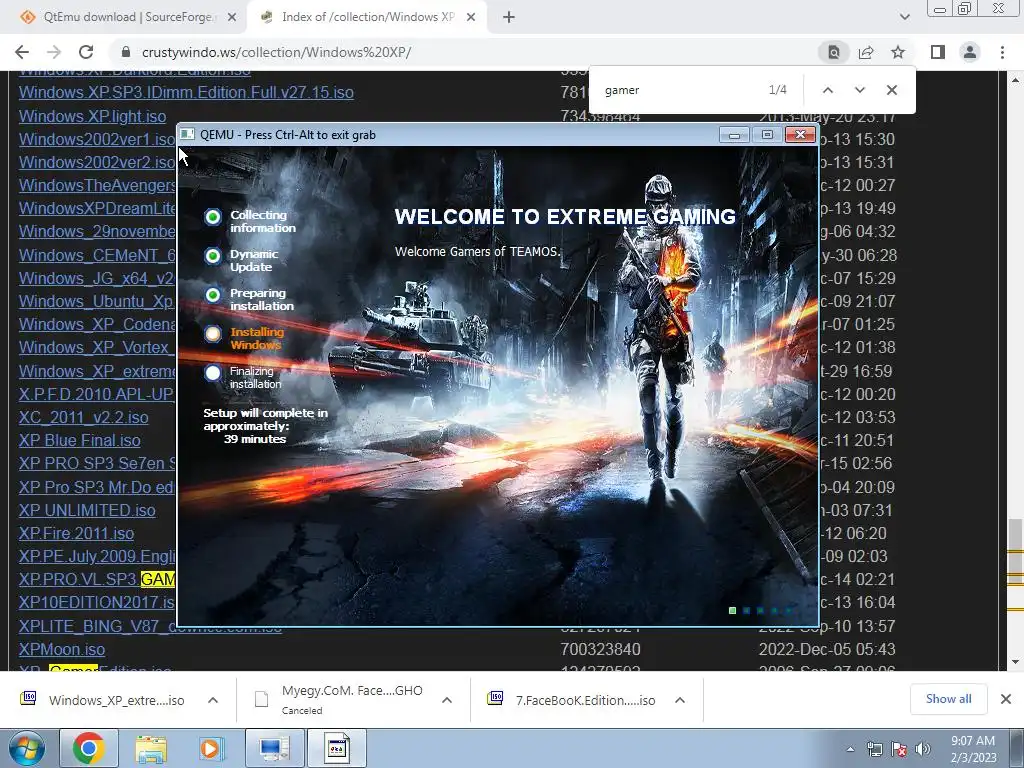The height and width of the screenshot is (768, 1024).
Task: Click the Chrome forward arrow
Action: (54, 52)
